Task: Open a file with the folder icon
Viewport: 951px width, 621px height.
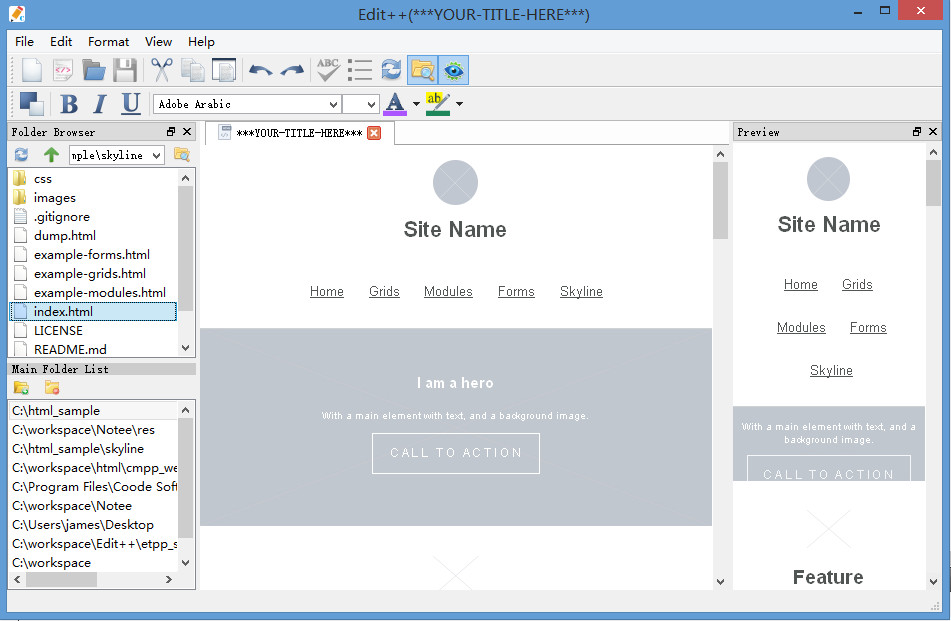Action: [94, 70]
